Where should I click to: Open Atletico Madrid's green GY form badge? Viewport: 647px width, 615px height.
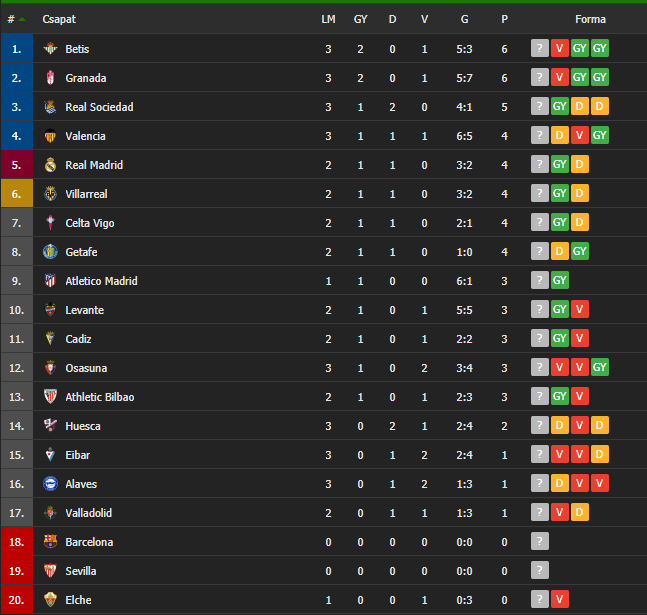[560, 280]
